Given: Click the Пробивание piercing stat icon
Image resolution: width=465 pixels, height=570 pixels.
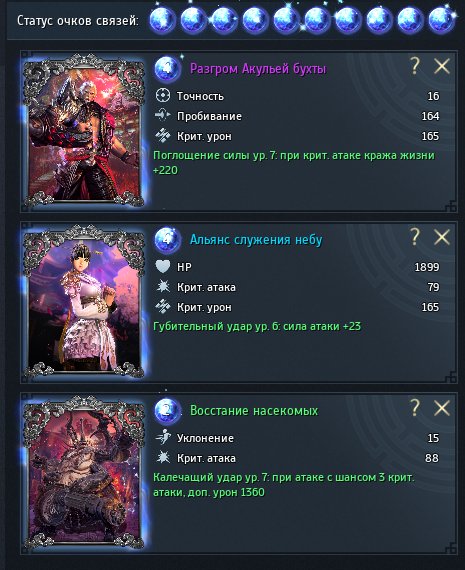Looking at the screenshot, I should pos(163,116).
